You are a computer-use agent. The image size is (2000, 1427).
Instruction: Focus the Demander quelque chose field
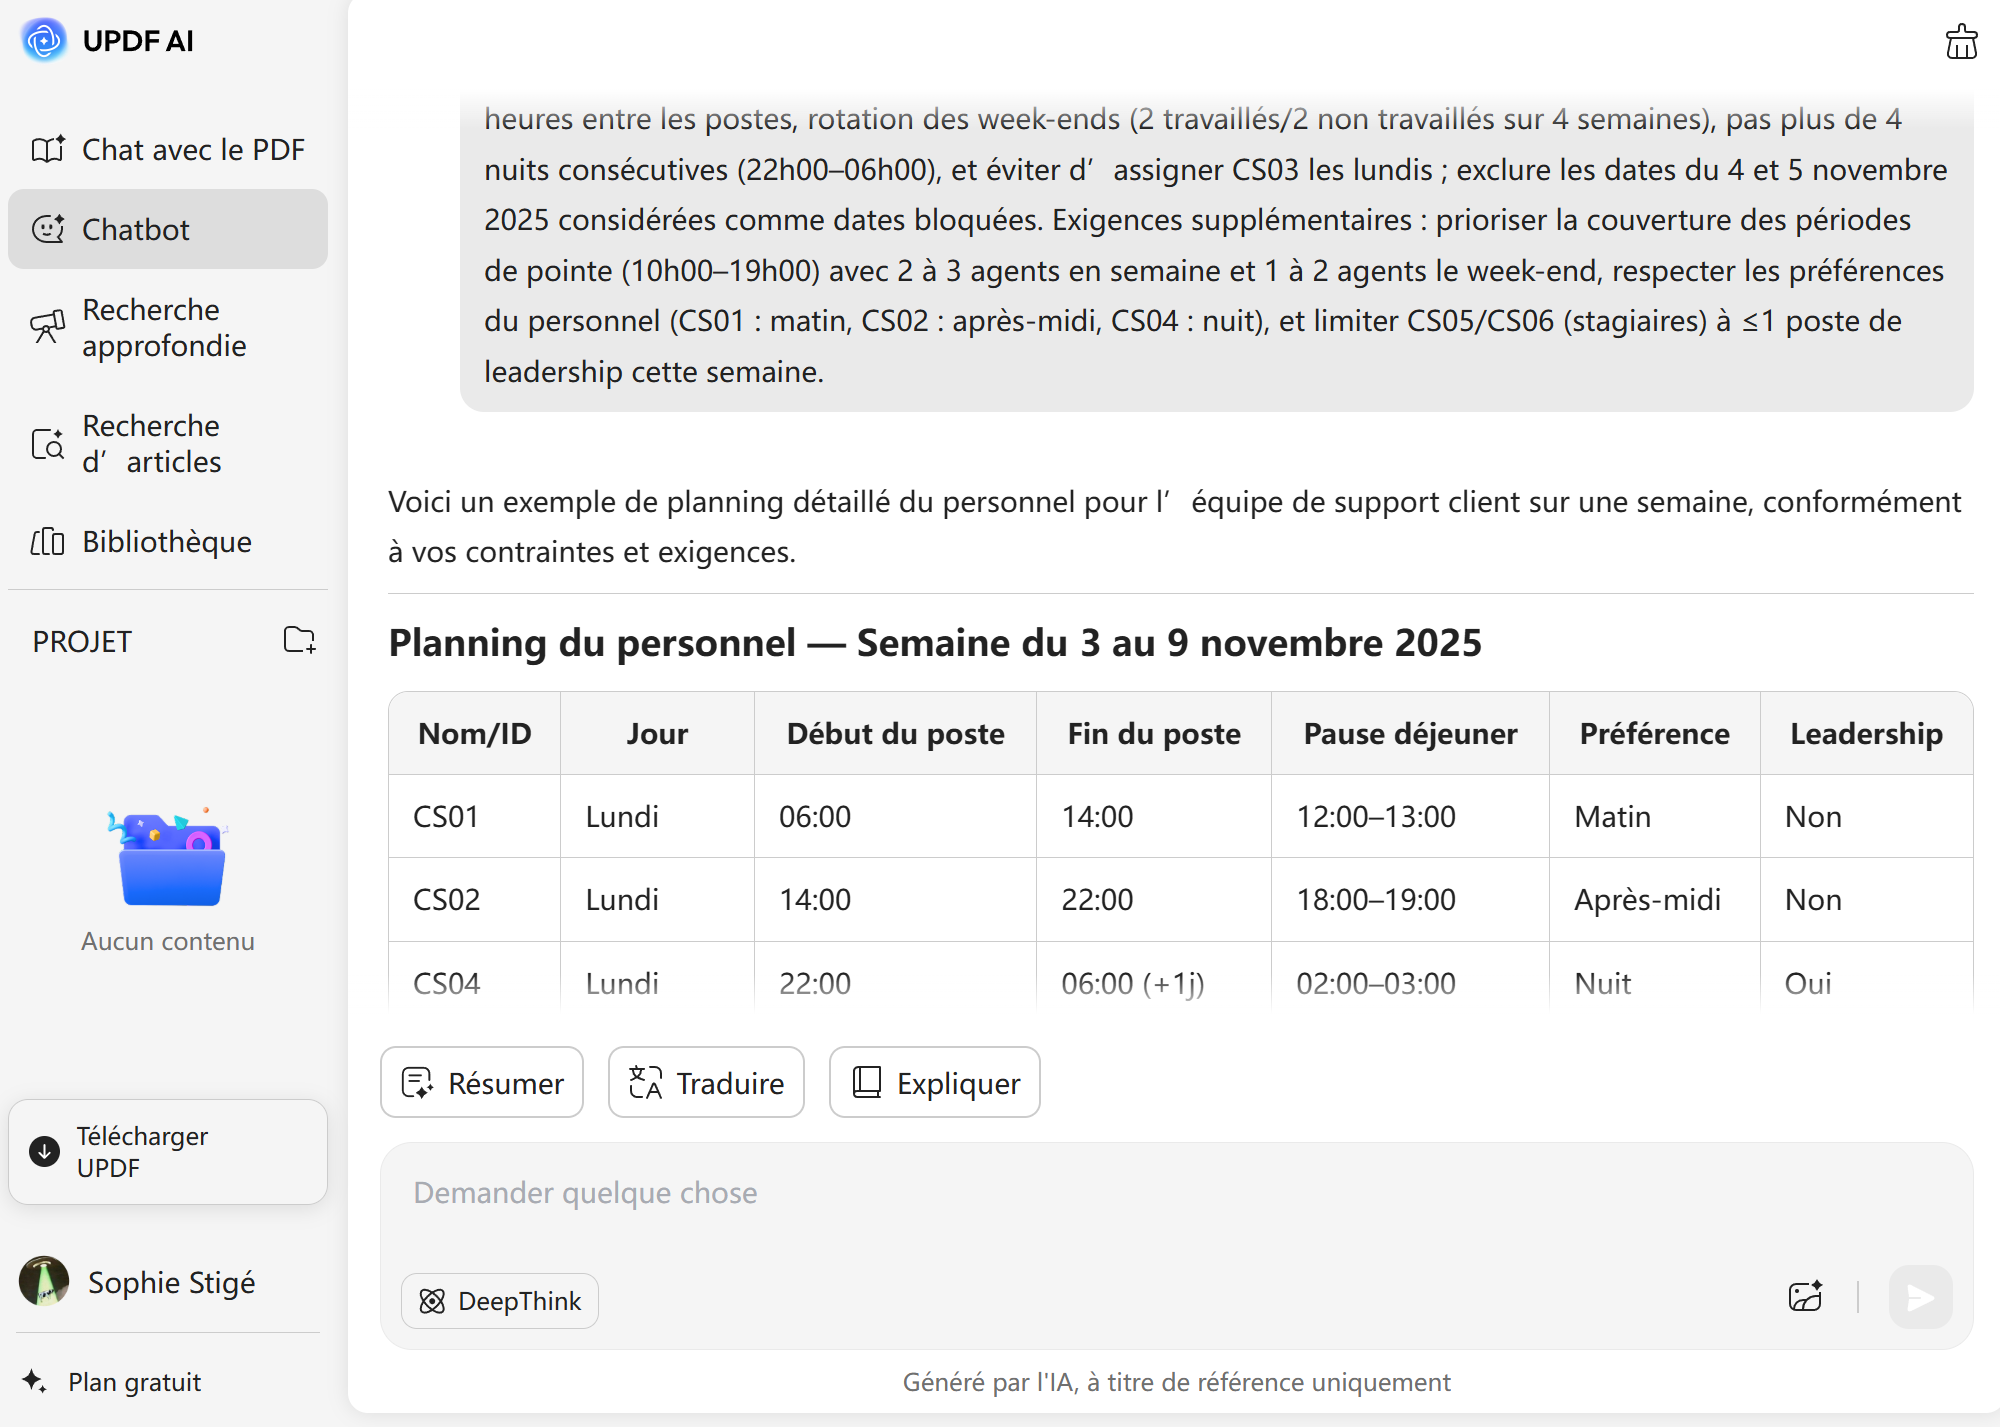pos(1100,1194)
